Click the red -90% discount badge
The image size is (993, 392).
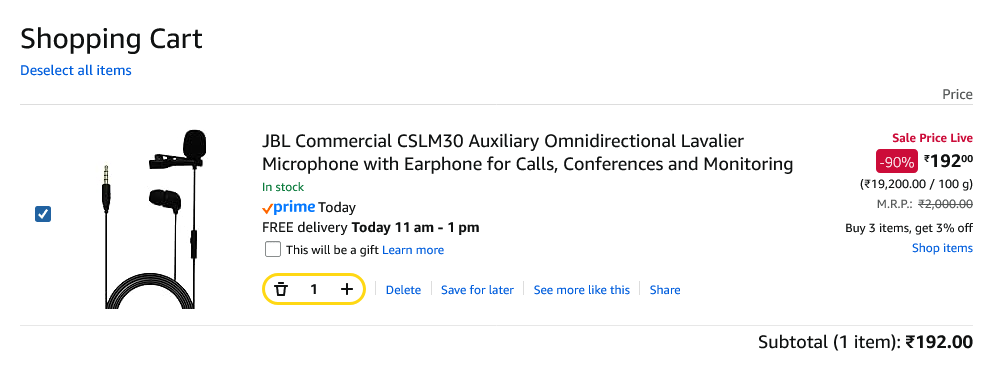[896, 162]
